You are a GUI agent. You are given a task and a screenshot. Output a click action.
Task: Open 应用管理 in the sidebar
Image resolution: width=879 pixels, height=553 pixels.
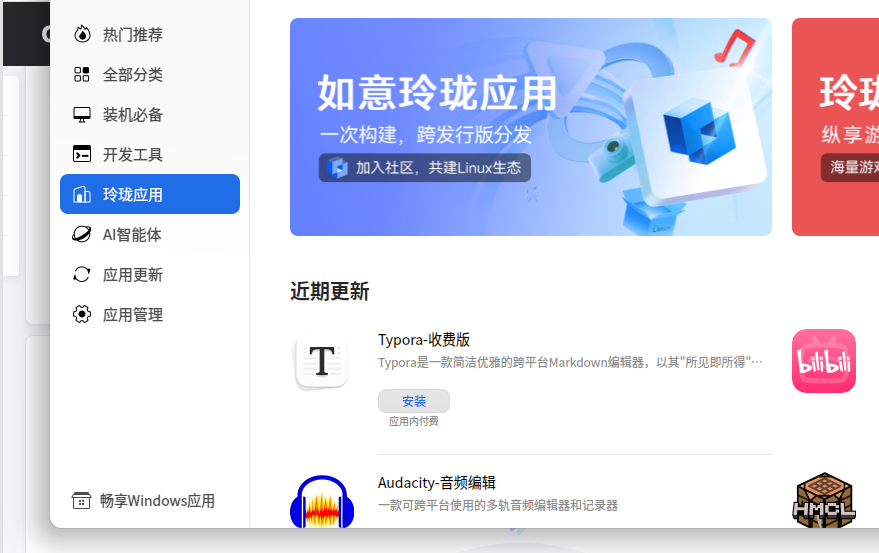pos(150,315)
